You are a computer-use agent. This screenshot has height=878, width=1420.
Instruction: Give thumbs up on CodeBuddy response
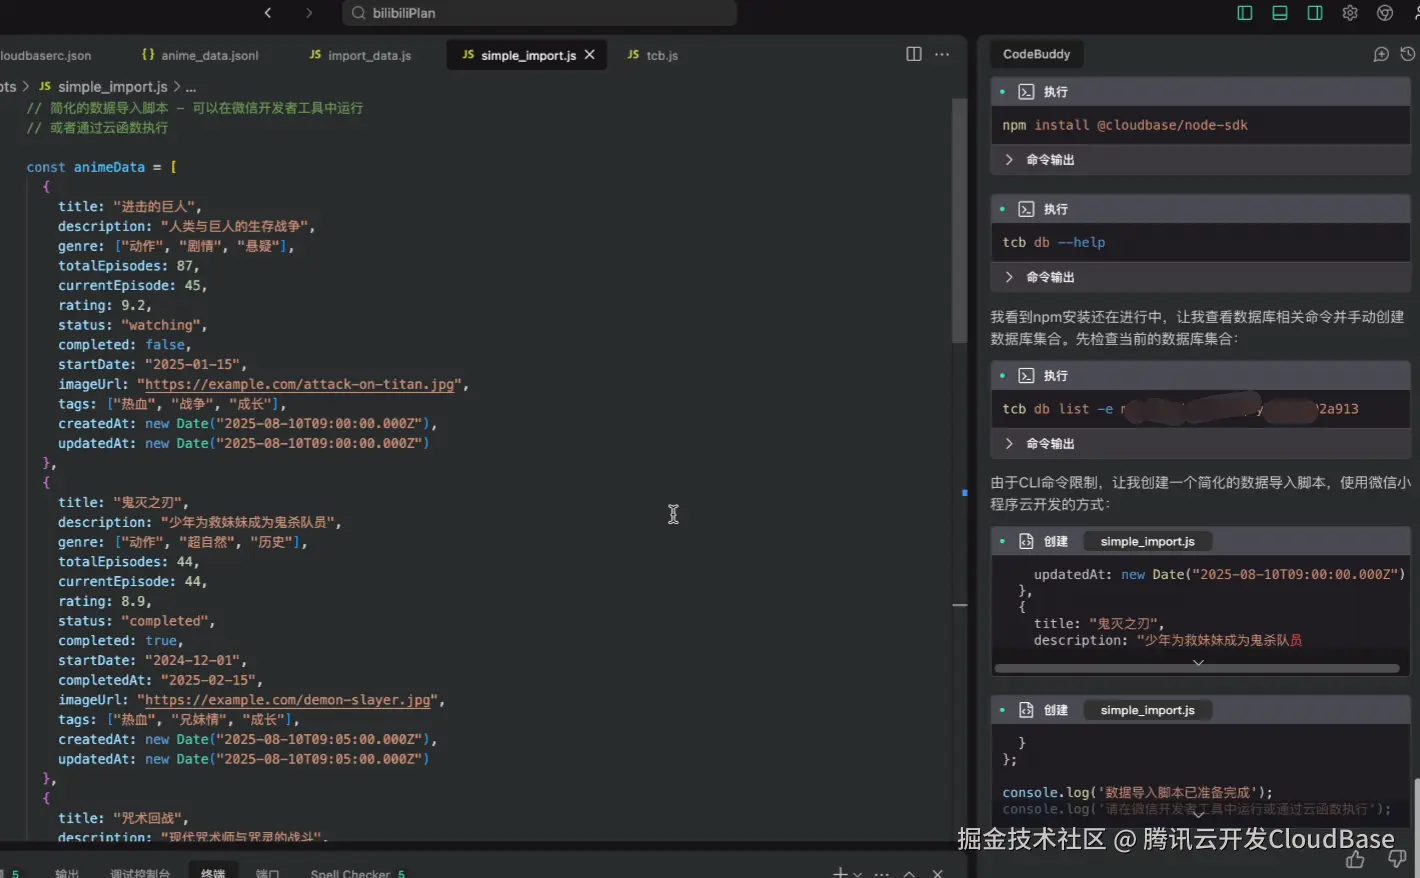1355,858
